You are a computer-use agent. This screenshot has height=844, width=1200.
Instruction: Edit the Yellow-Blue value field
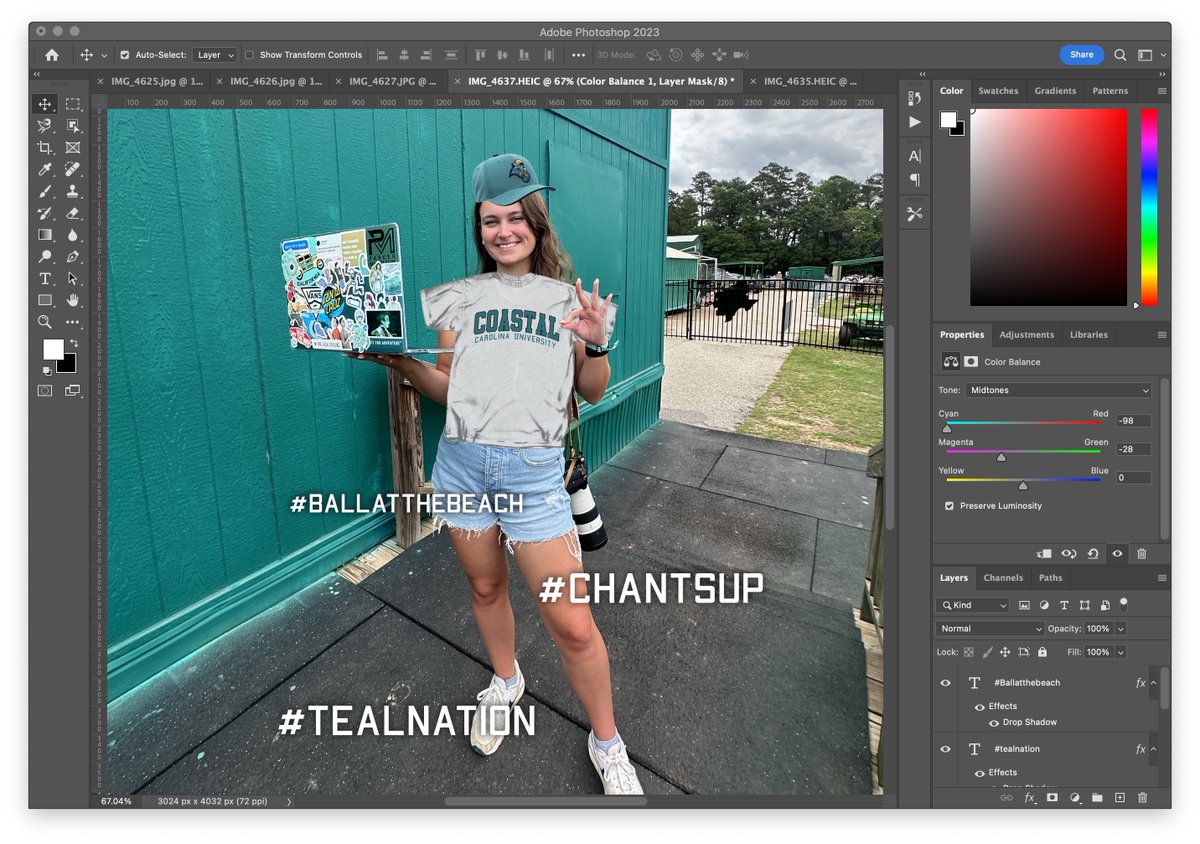pyautogui.click(x=1134, y=478)
